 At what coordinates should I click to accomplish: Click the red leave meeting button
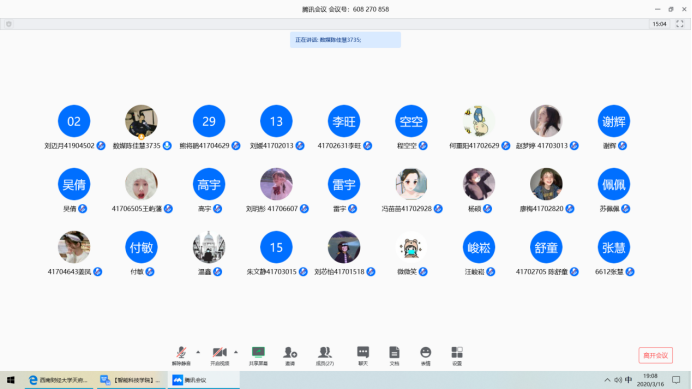(x=655, y=355)
